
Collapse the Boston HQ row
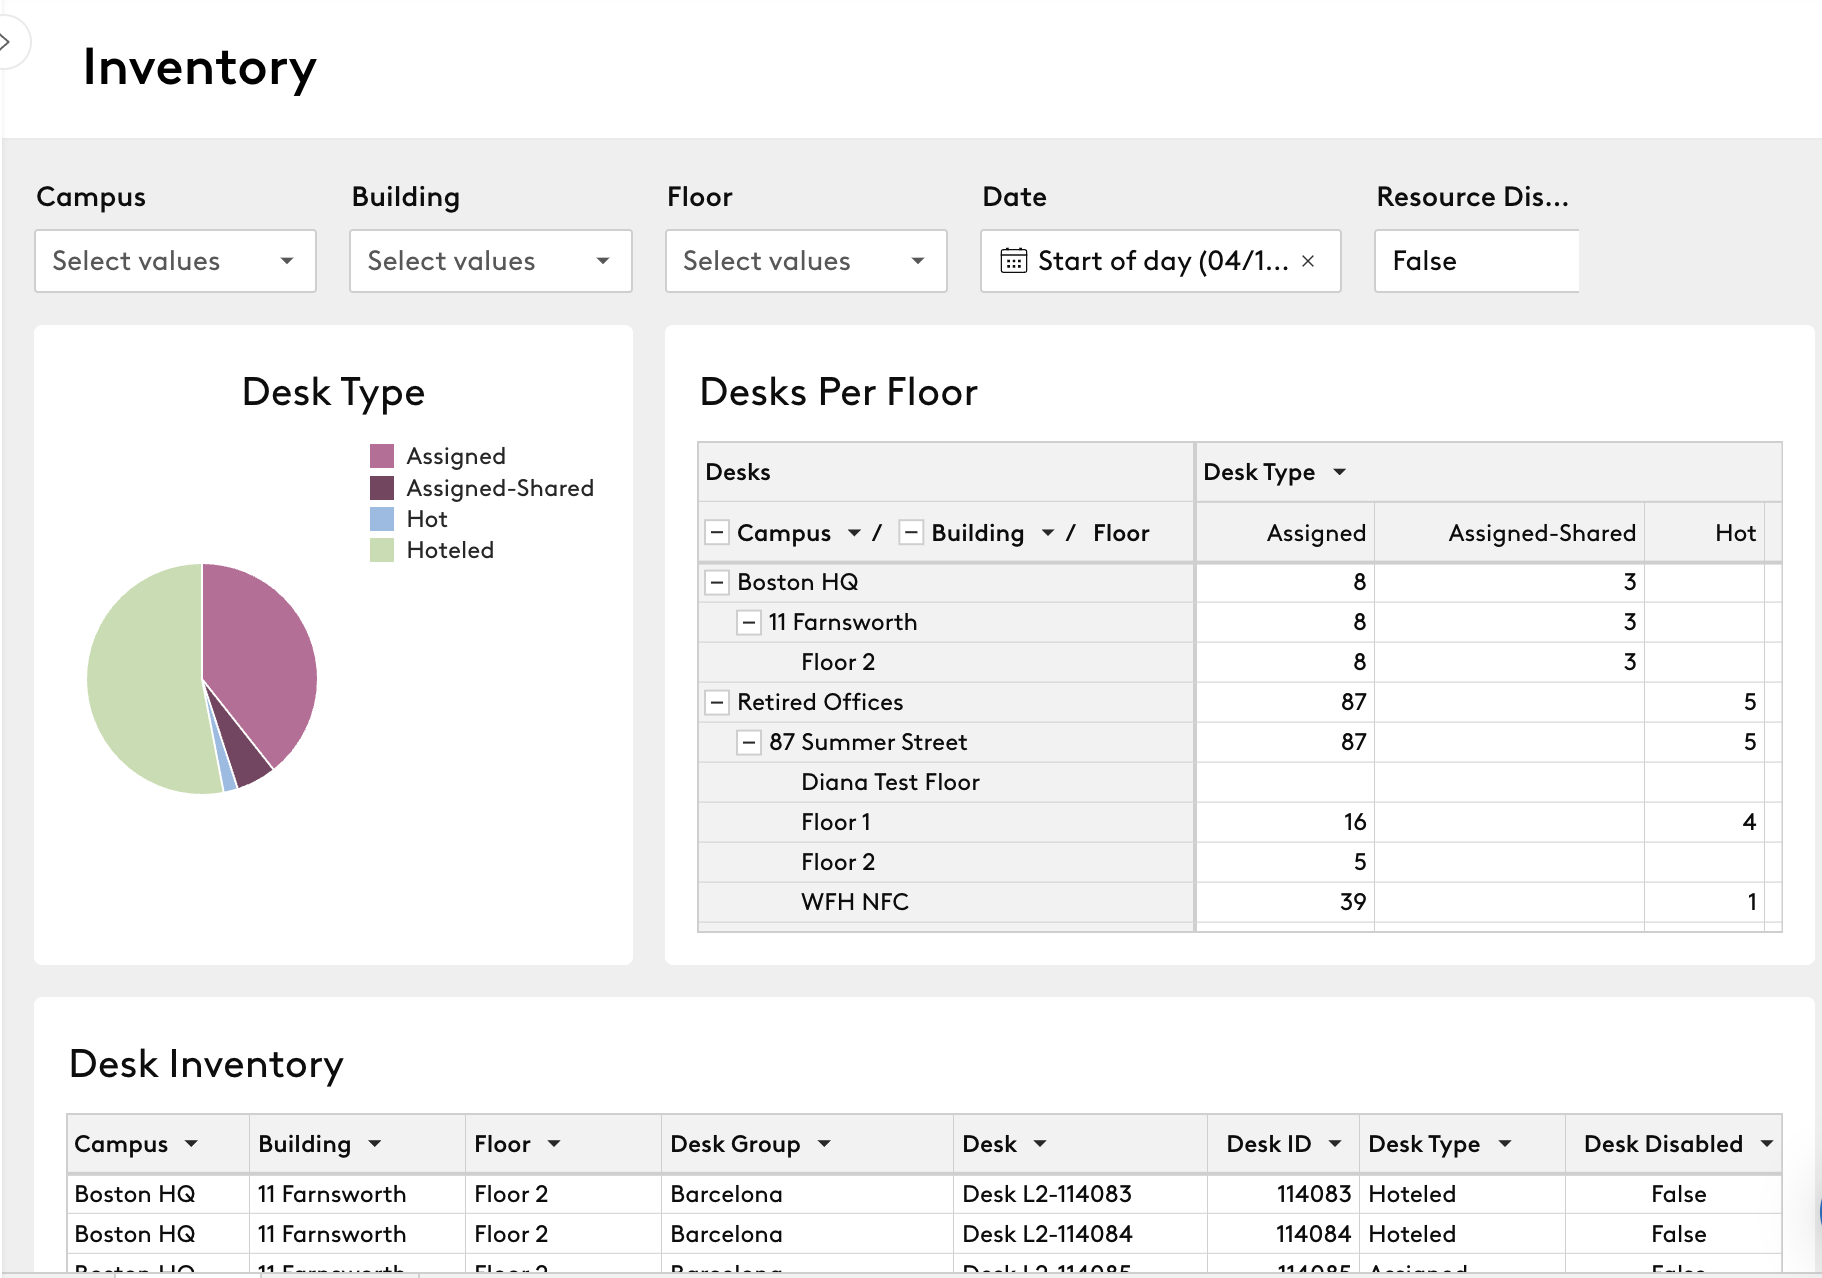[x=716, y=582]
